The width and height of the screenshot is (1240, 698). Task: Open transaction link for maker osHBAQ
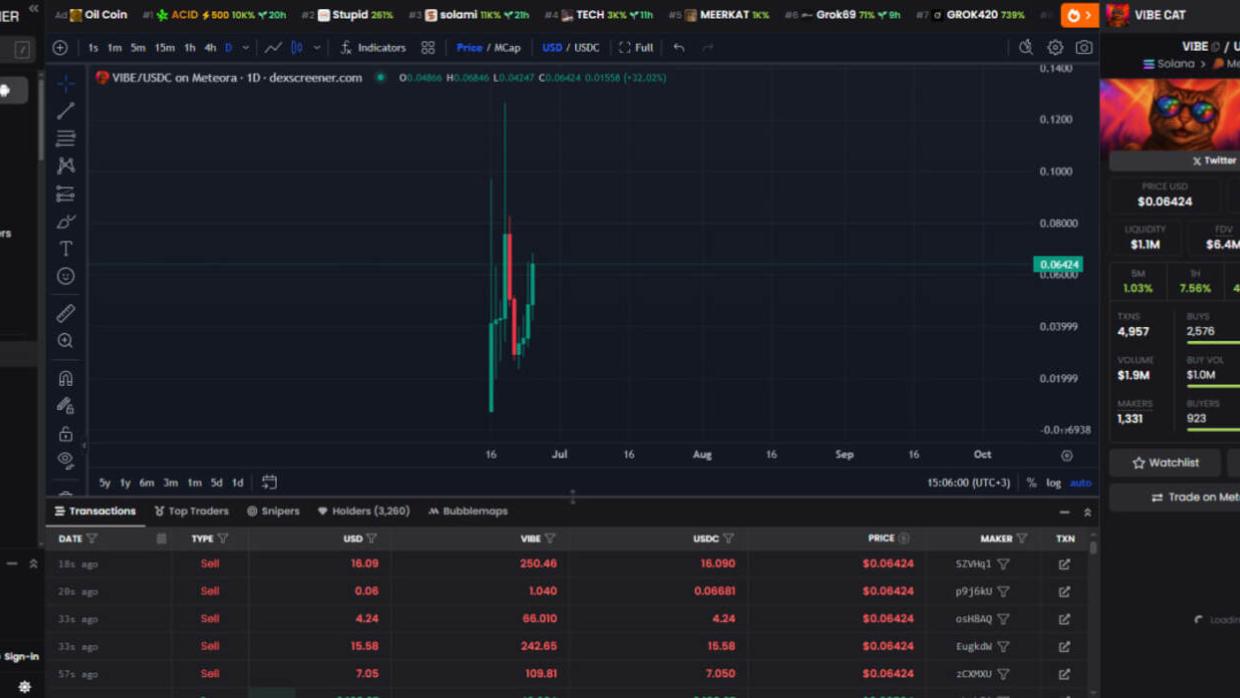(x=1064, y=619)
